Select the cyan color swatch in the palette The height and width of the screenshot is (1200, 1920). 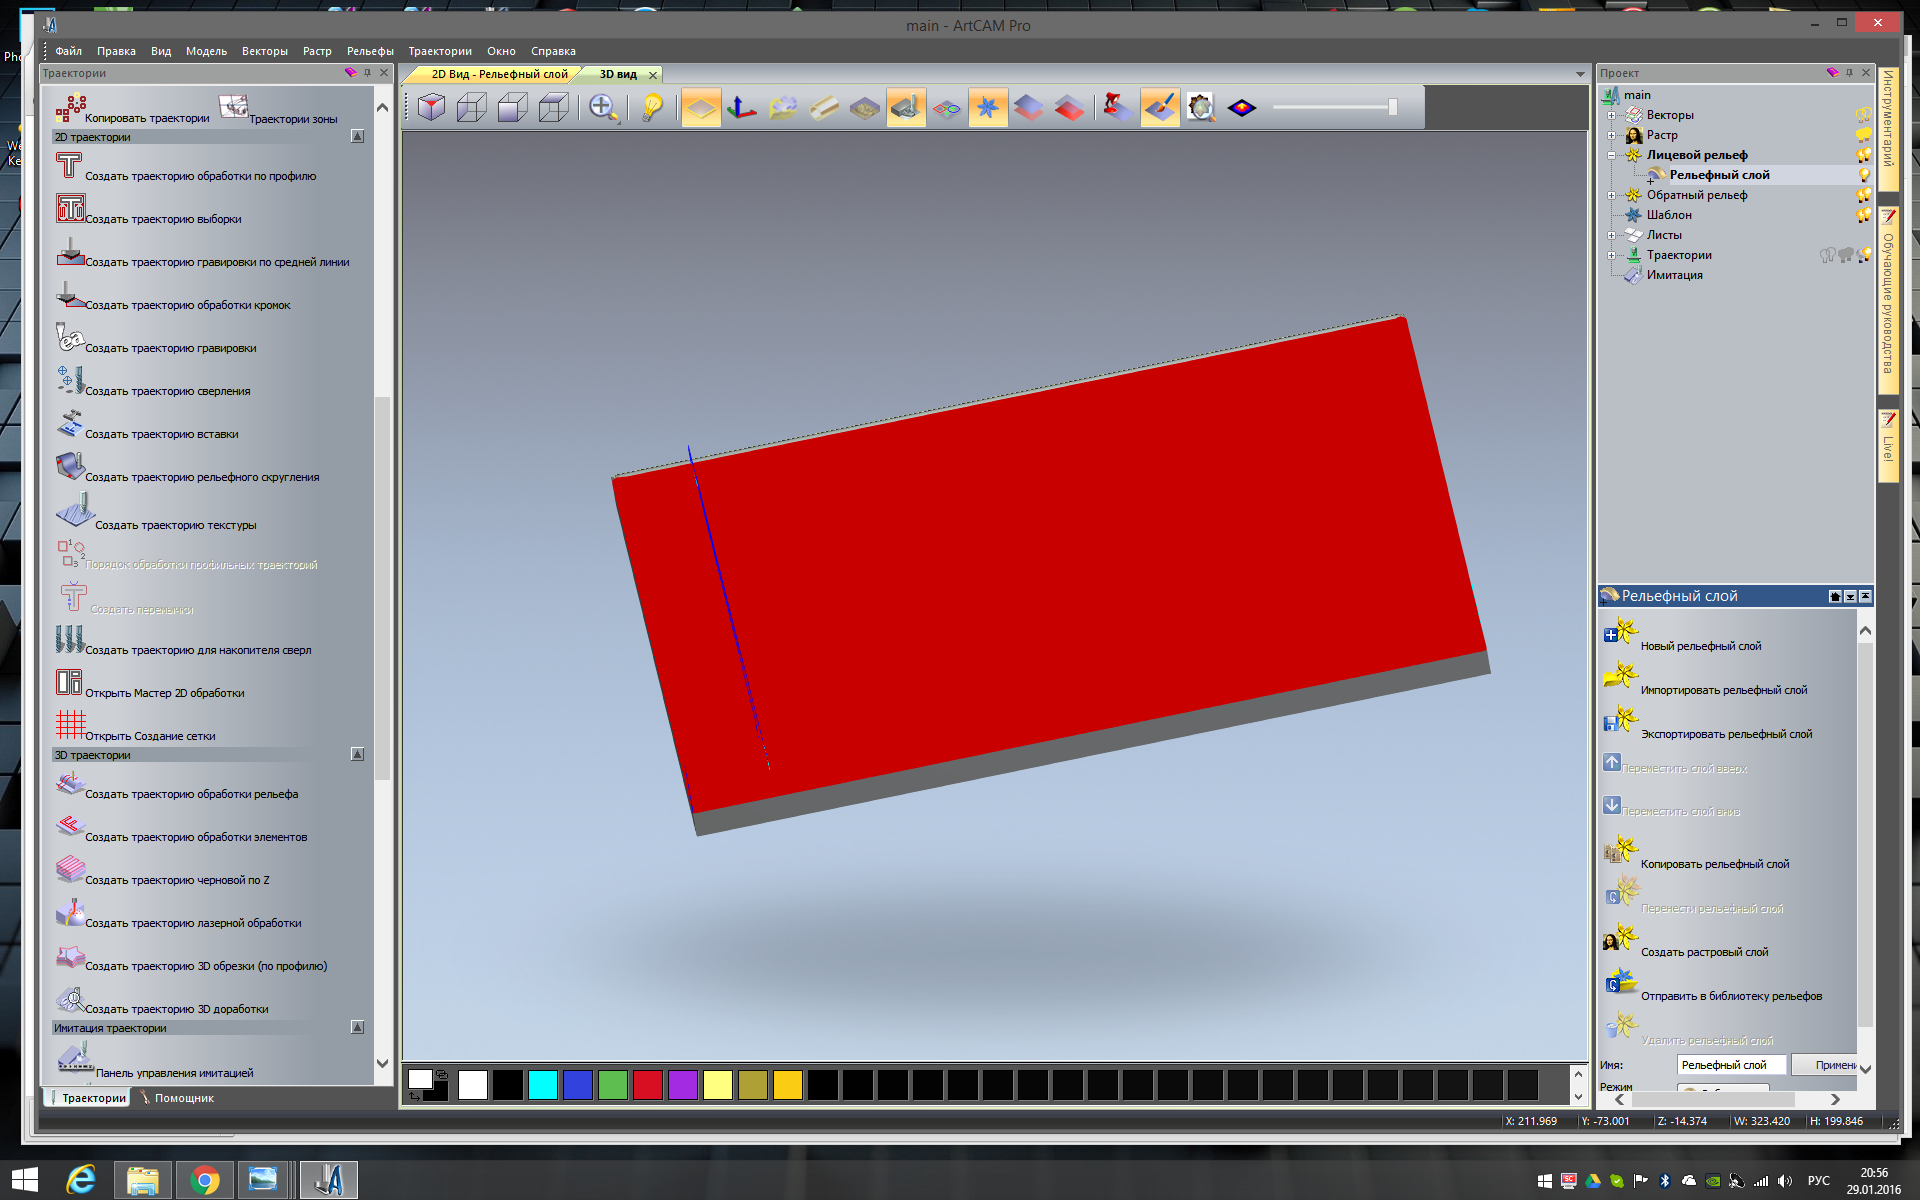(x=542, y=1085)
